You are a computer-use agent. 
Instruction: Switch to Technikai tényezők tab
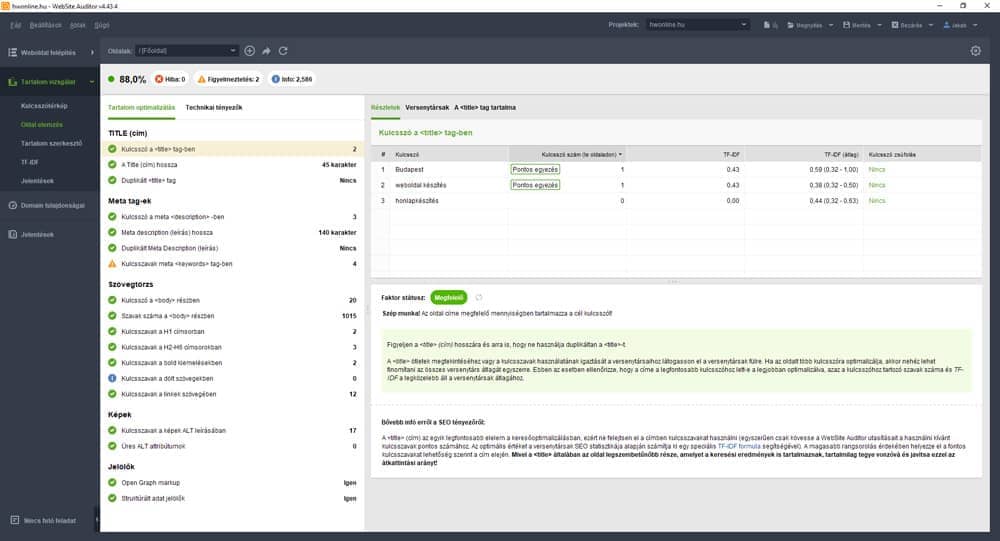(214, 107)
